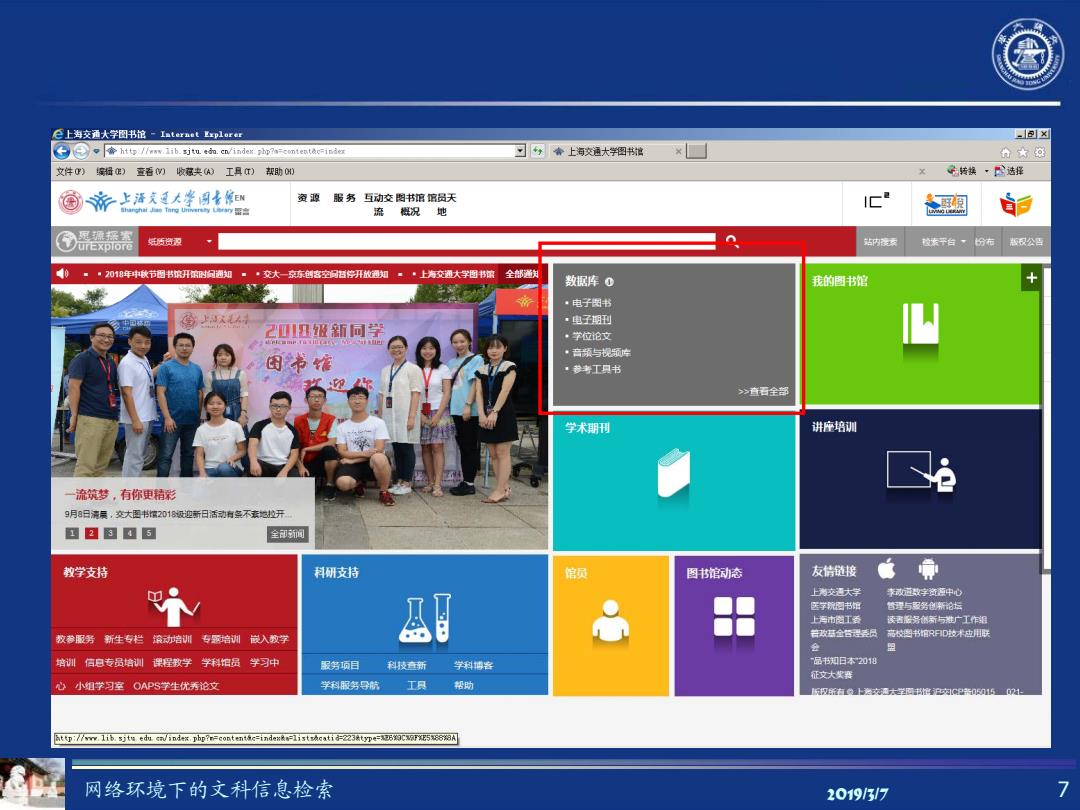1080x810 pixels.
Task: Click the main search input field
Action: point(467,241)
